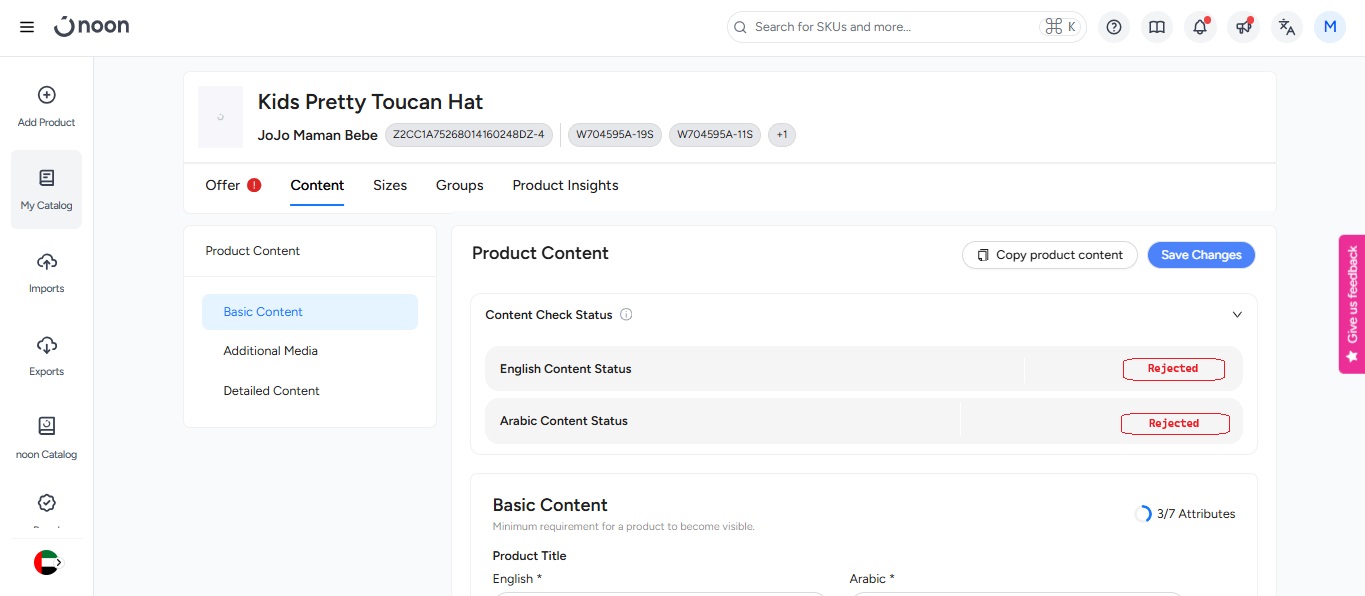Click the 3/7 Attributes progress indicator
Image resolution: width=1365 pixels, height=596 pixels.
(x=1185, y=514)
